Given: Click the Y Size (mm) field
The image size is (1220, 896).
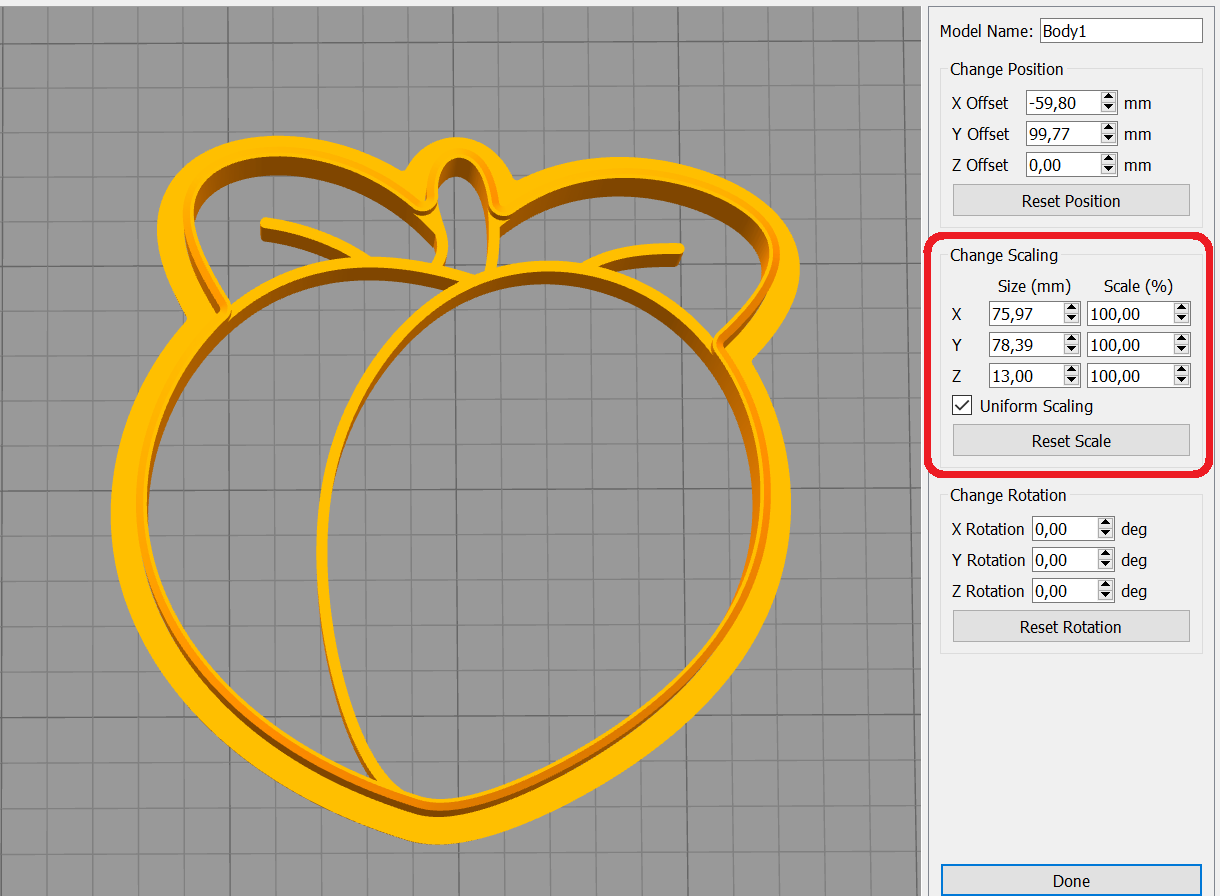Looking at the screenshot, I should (x=1026, y=345).
